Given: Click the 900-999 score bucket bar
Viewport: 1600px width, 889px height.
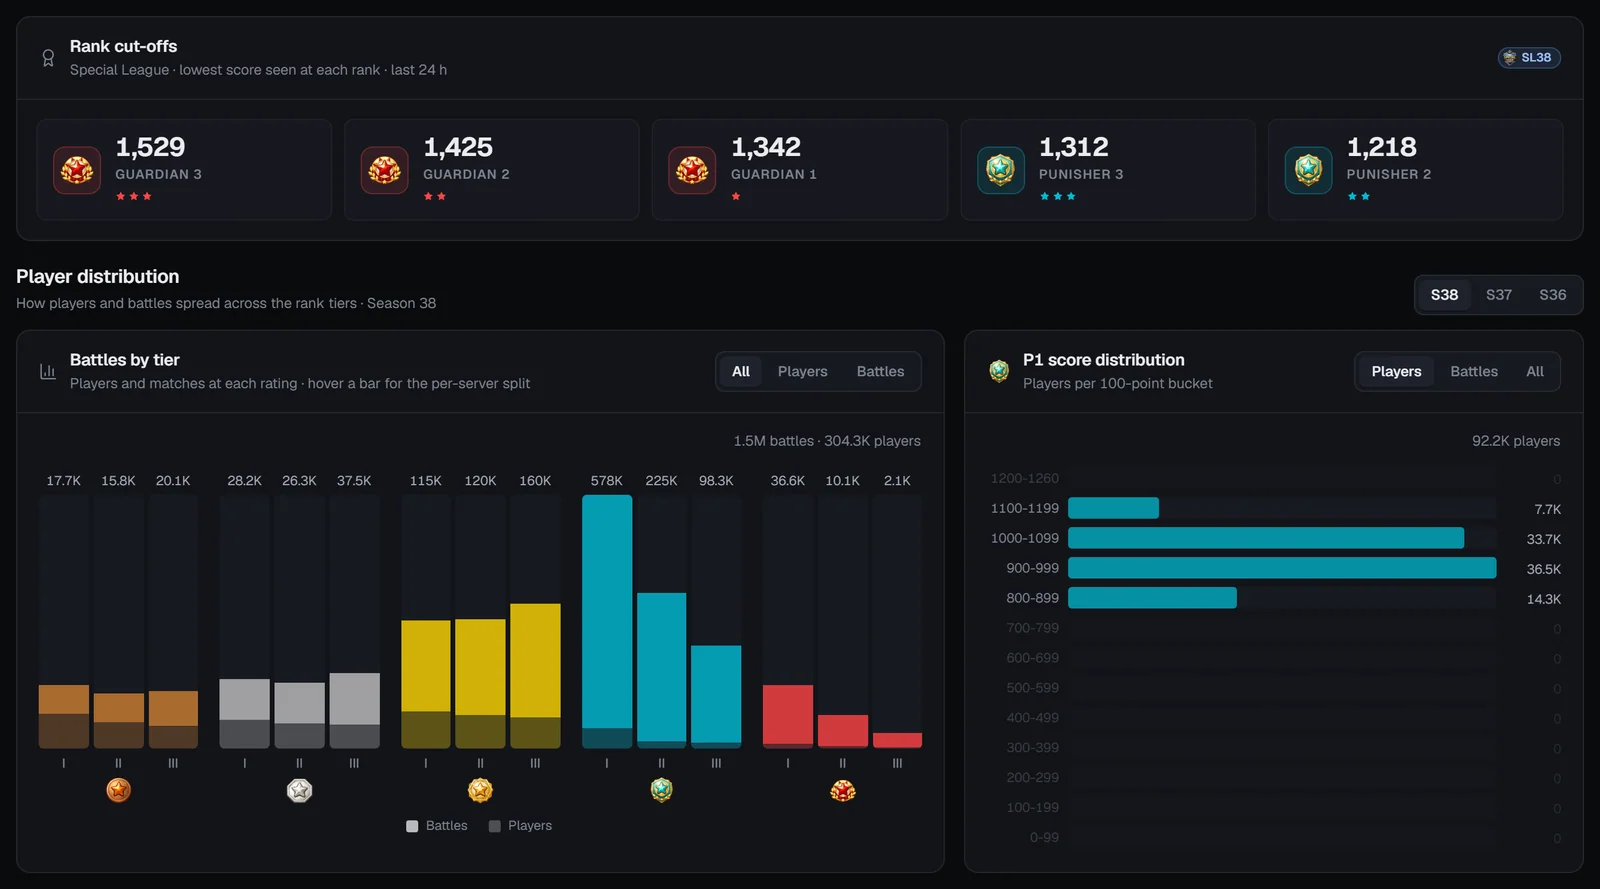Looking at the screenshot, I should point(1282,568).
